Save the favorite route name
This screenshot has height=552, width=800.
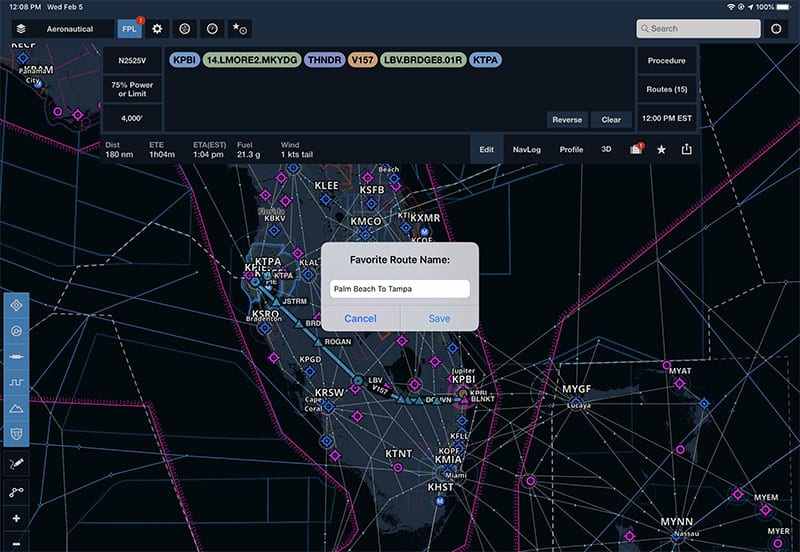tap(439, 318)
